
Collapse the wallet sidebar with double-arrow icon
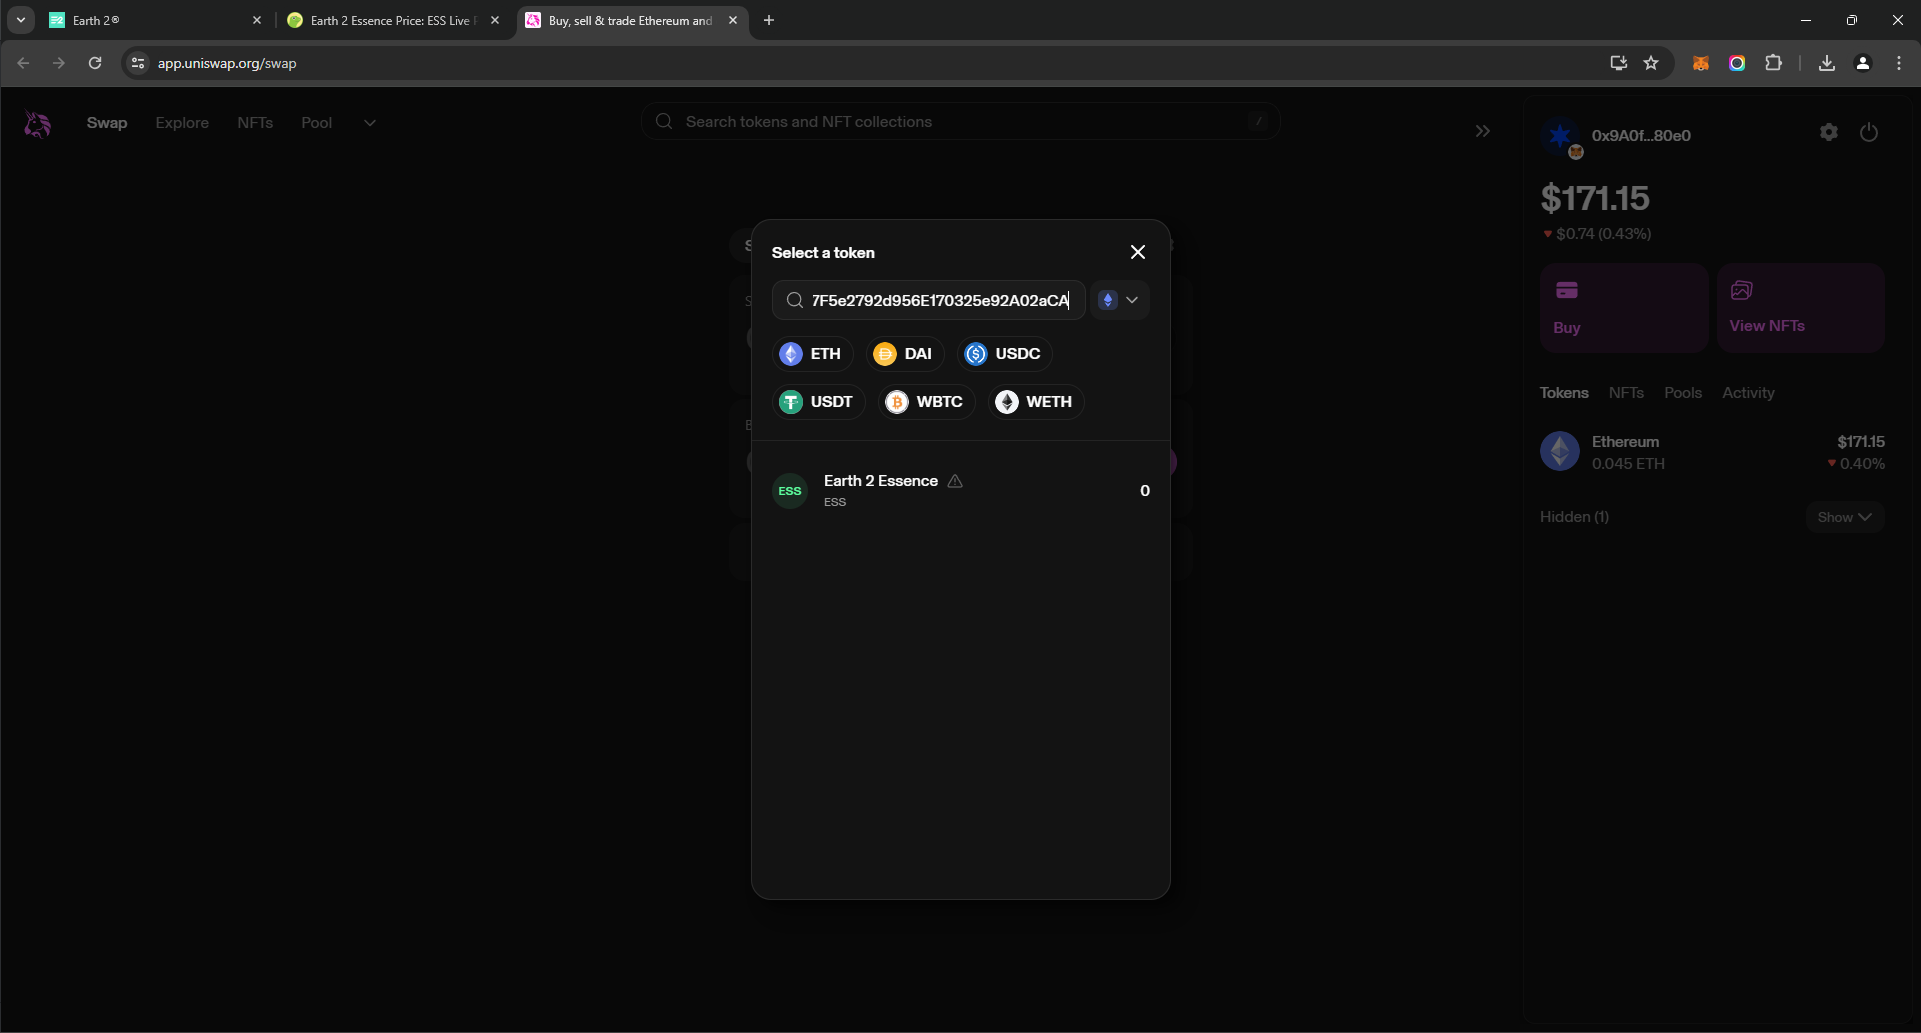1482,131
